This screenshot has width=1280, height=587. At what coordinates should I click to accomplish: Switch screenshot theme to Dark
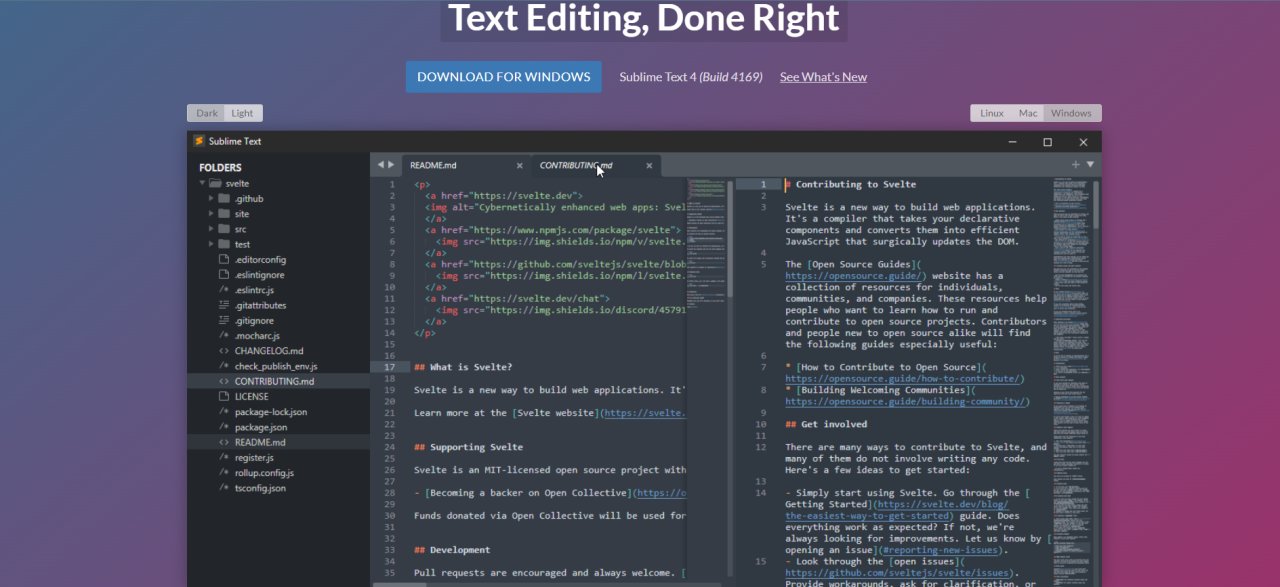(206, 113)
